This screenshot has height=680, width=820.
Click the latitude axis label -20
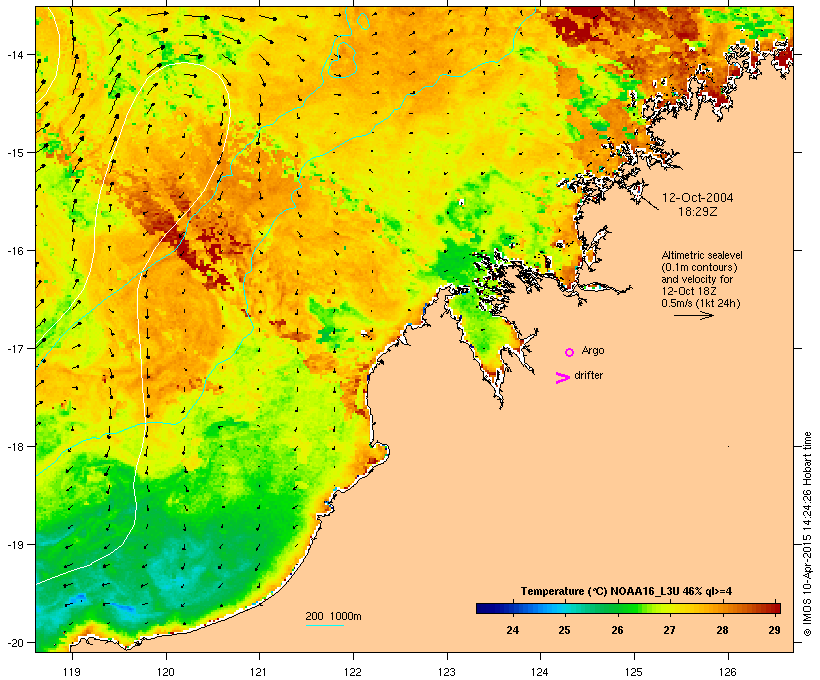click(14, 642)
